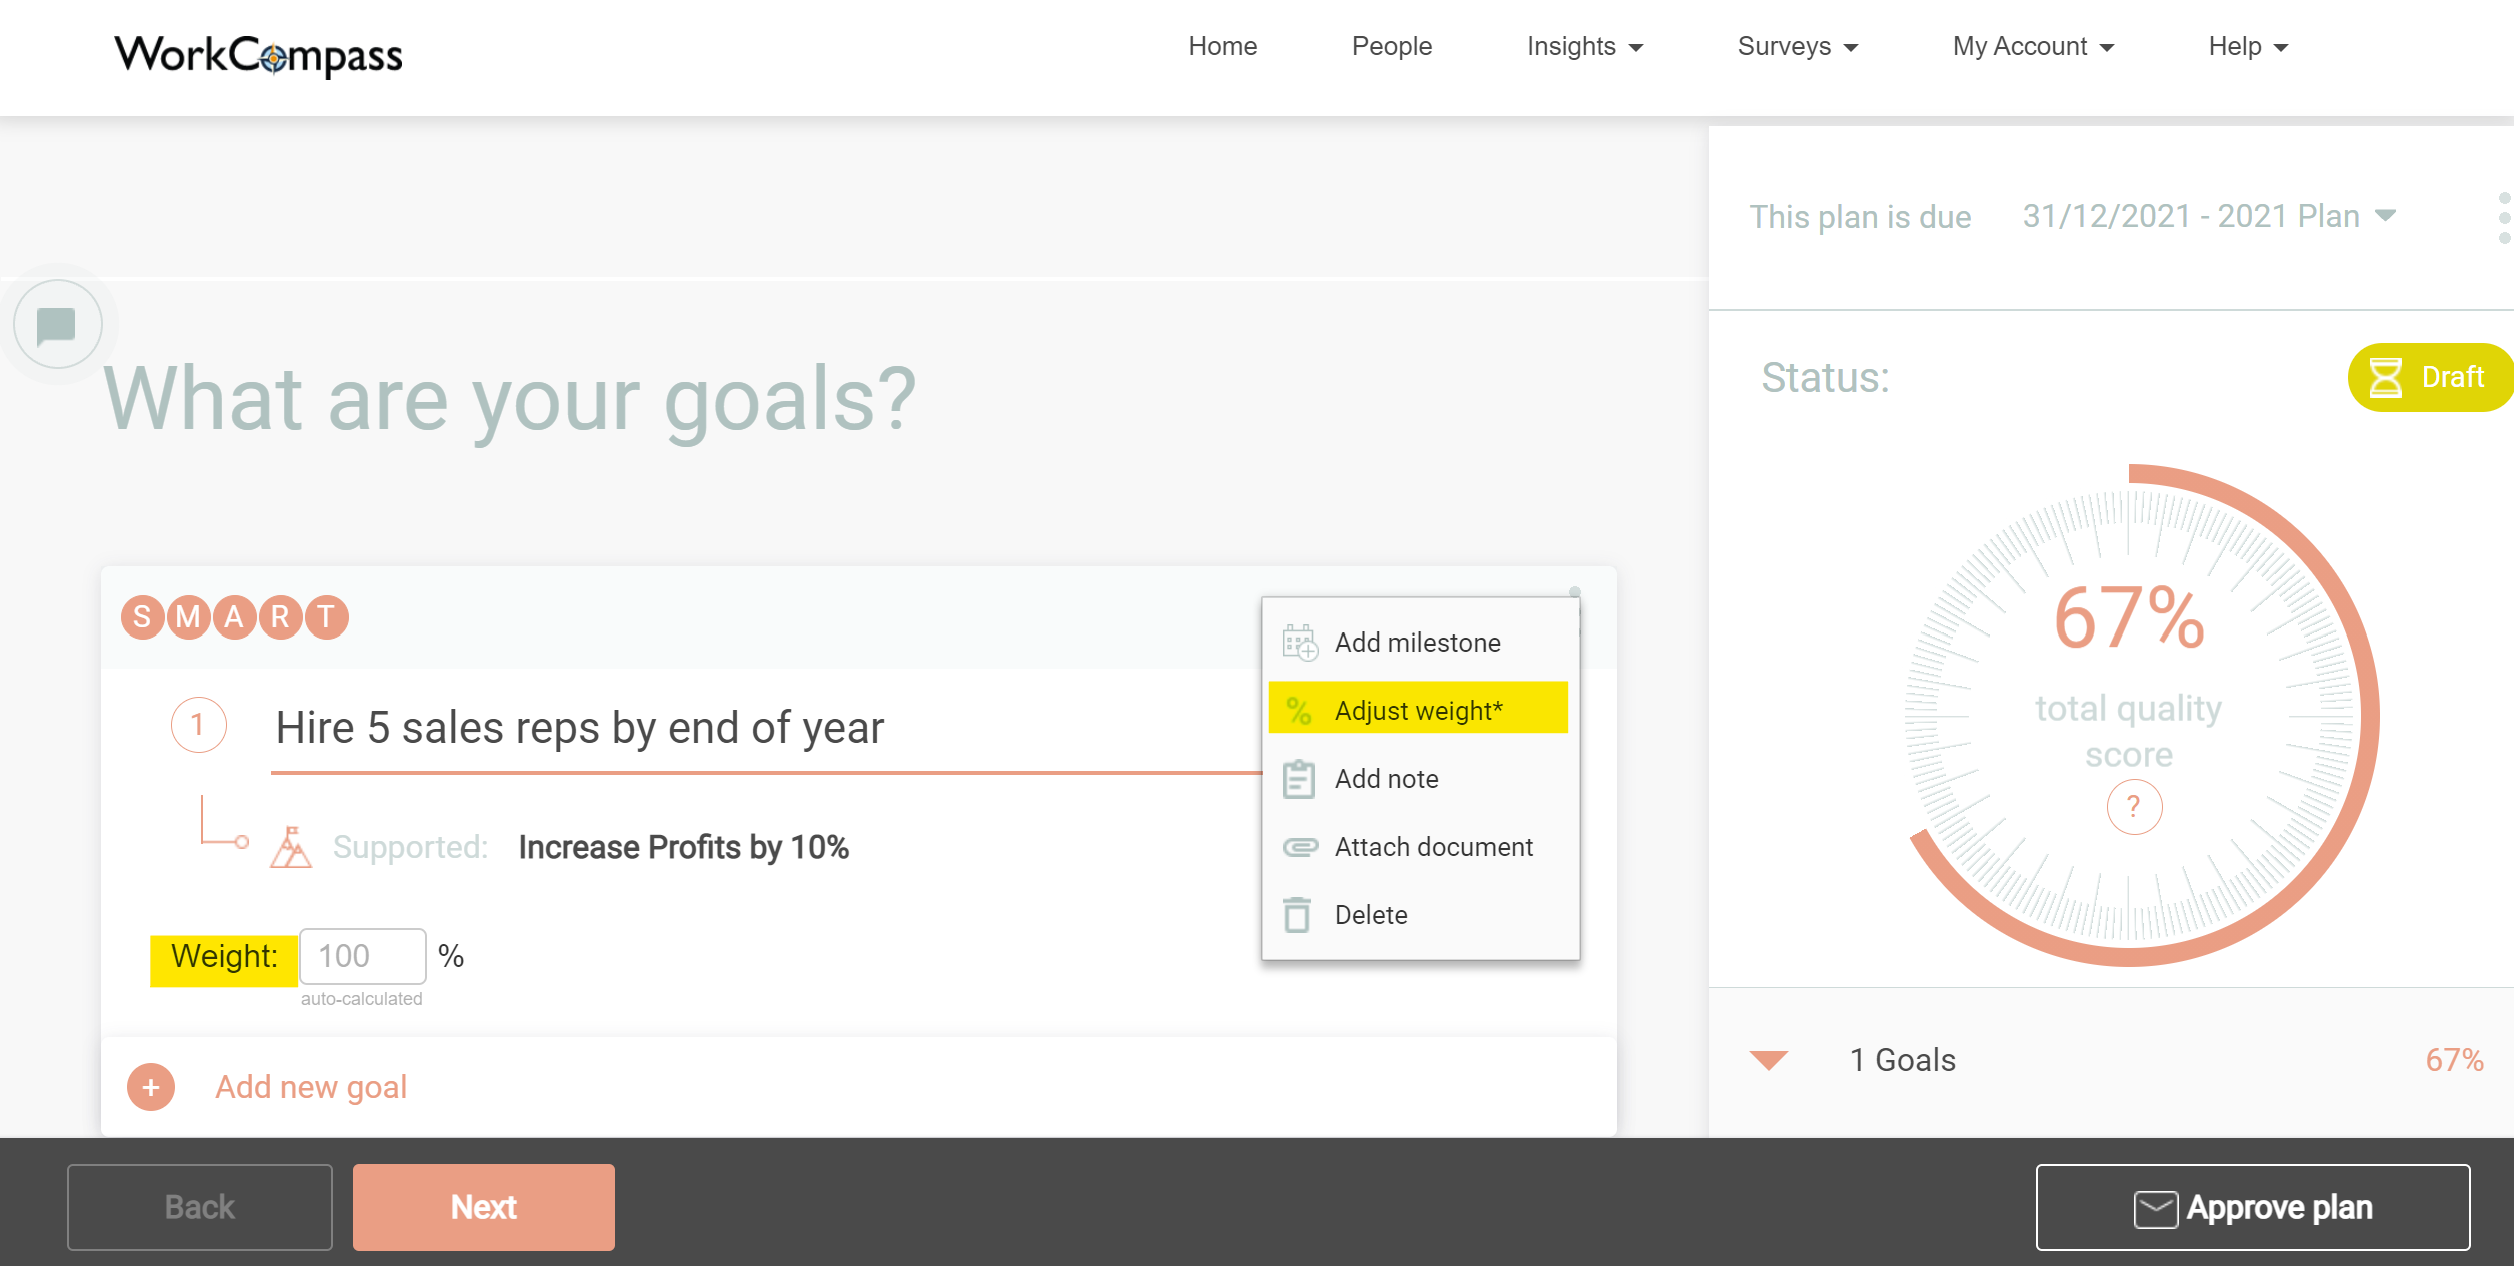The image size is (2514, 1266).
Task: Open the 2021 Plan due date dropdown
Action: pos(2208,216)
